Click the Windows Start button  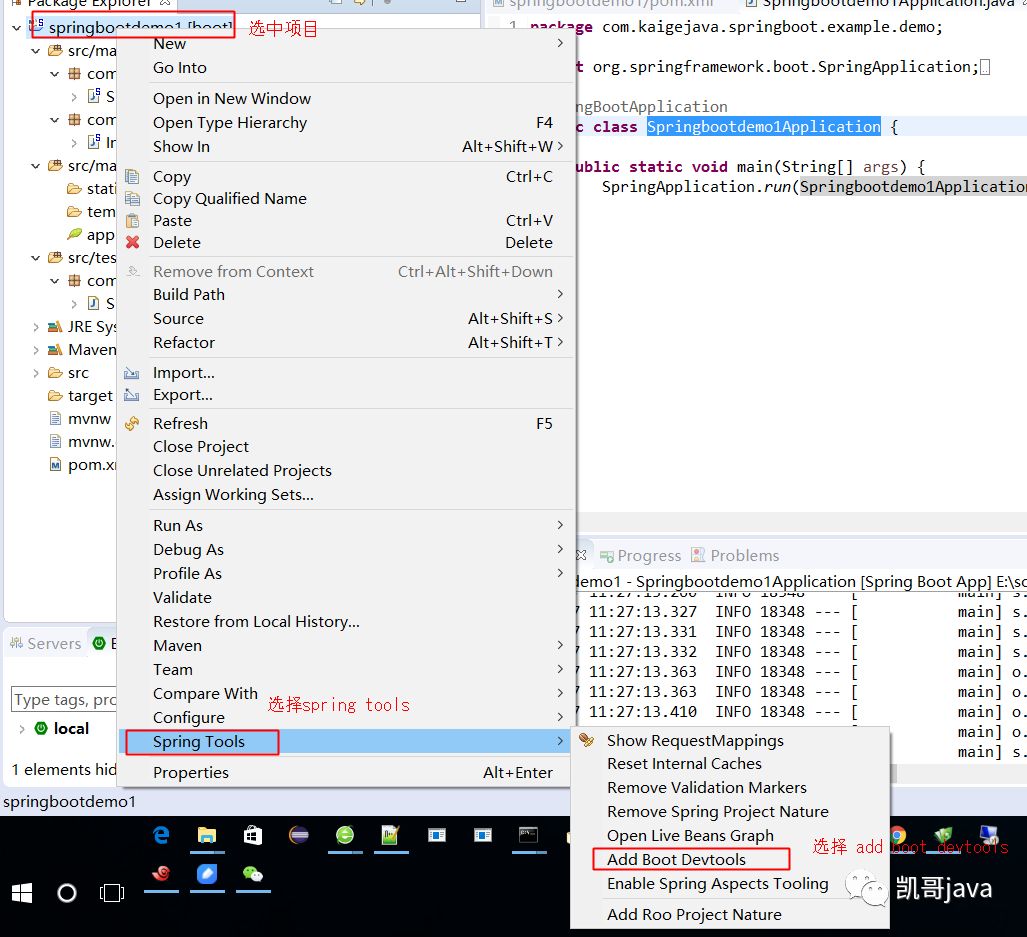pyautogui.click(x=22, y=892)
